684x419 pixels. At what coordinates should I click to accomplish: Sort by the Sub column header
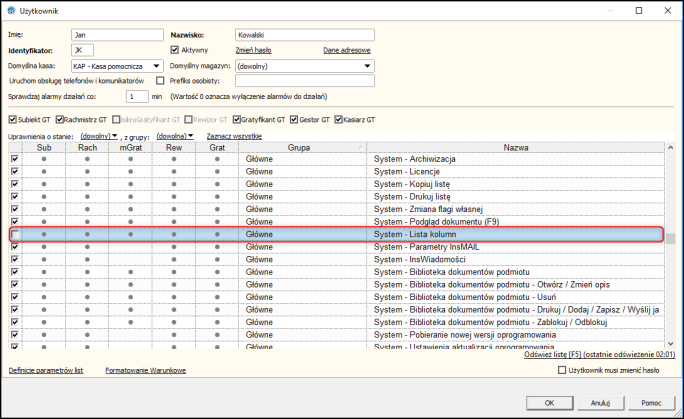click(x=44, y=148)
